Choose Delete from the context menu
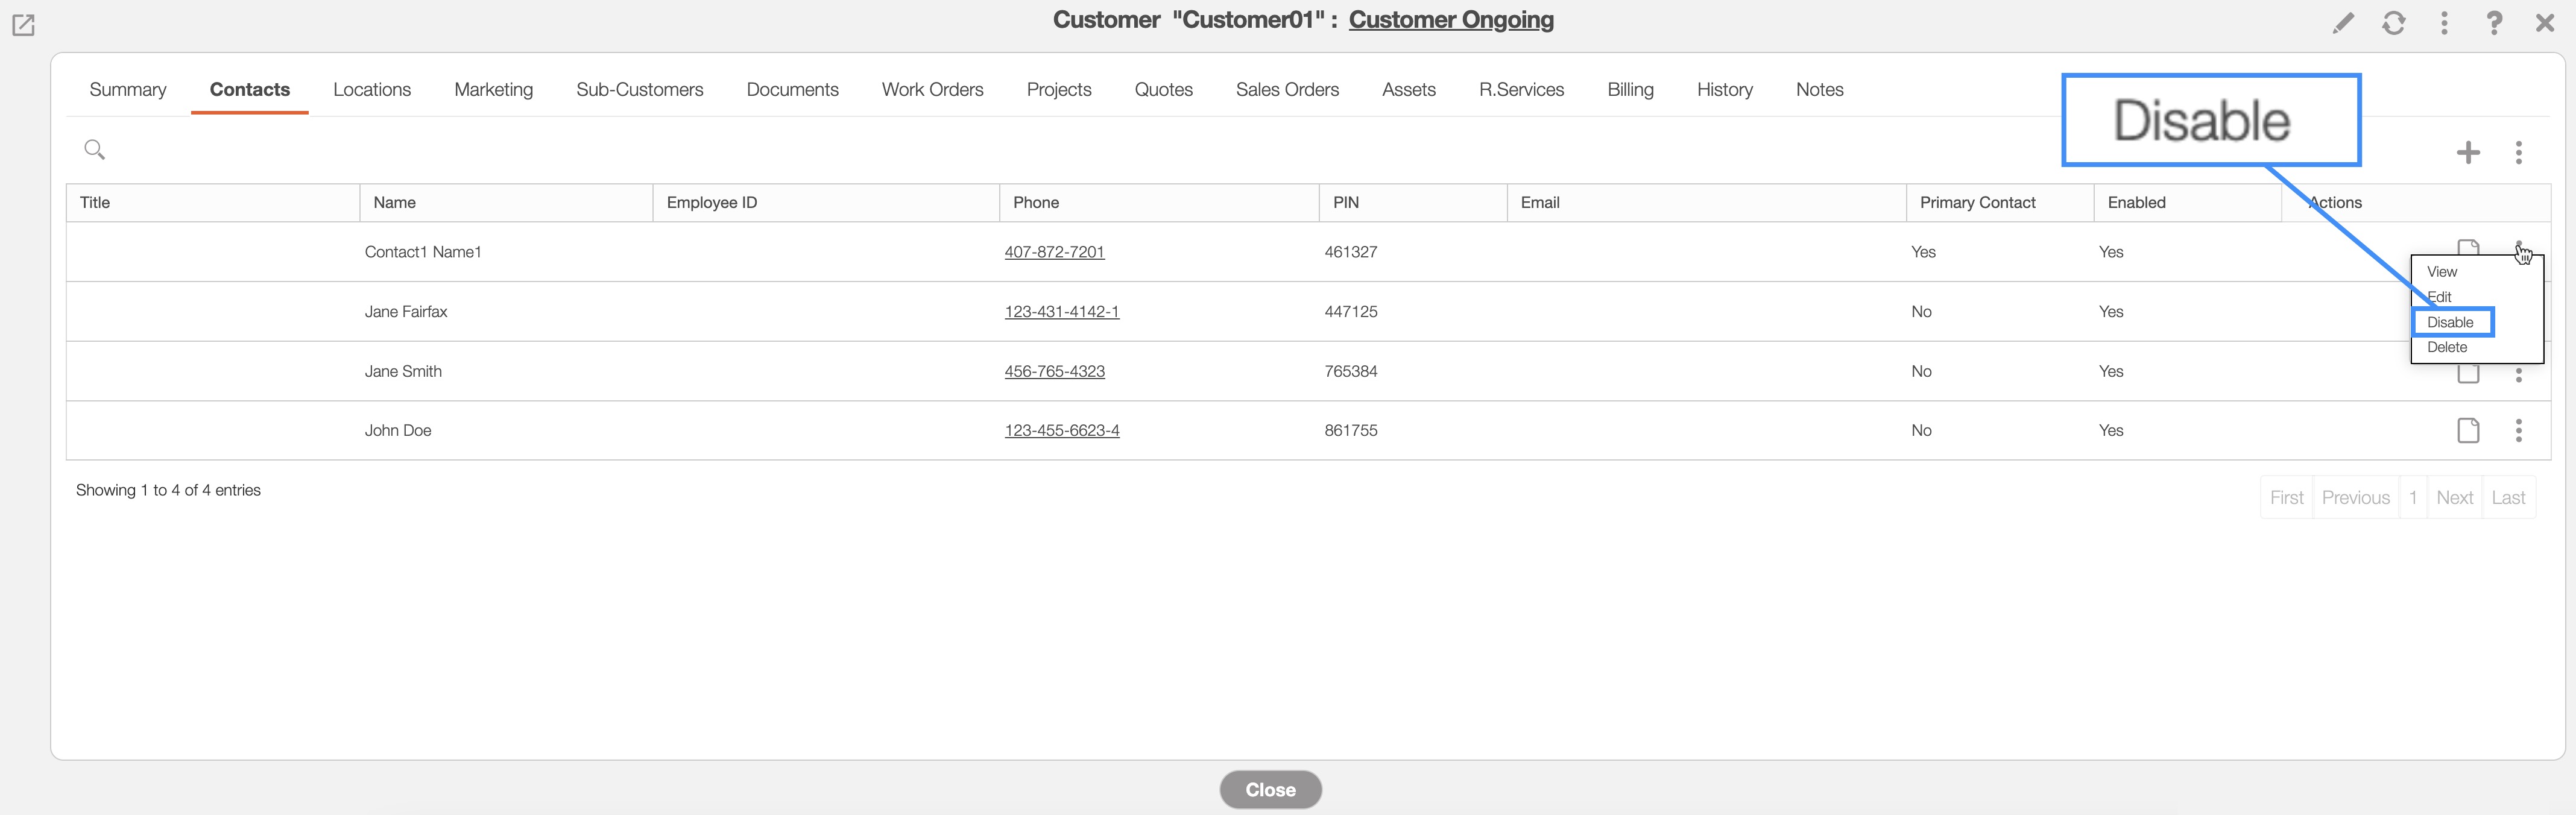 [2447, 347]
